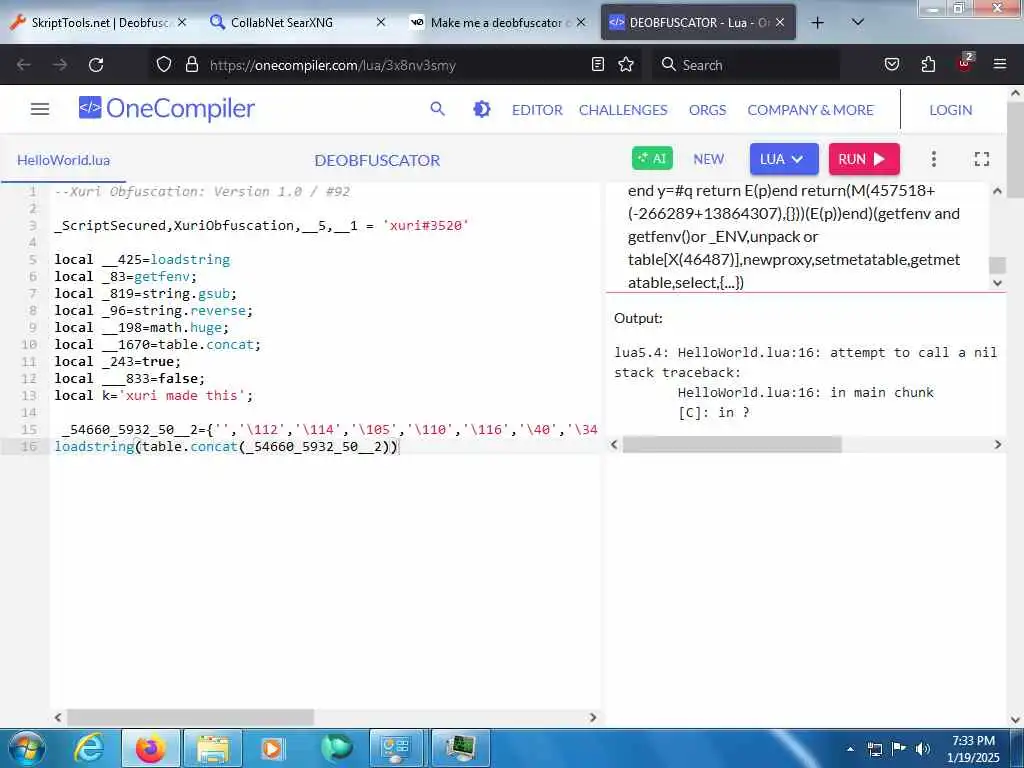Open the OneCompiler hamburger menu
The height and width of the screenshot is (768, 1024).
pos(40,109)
